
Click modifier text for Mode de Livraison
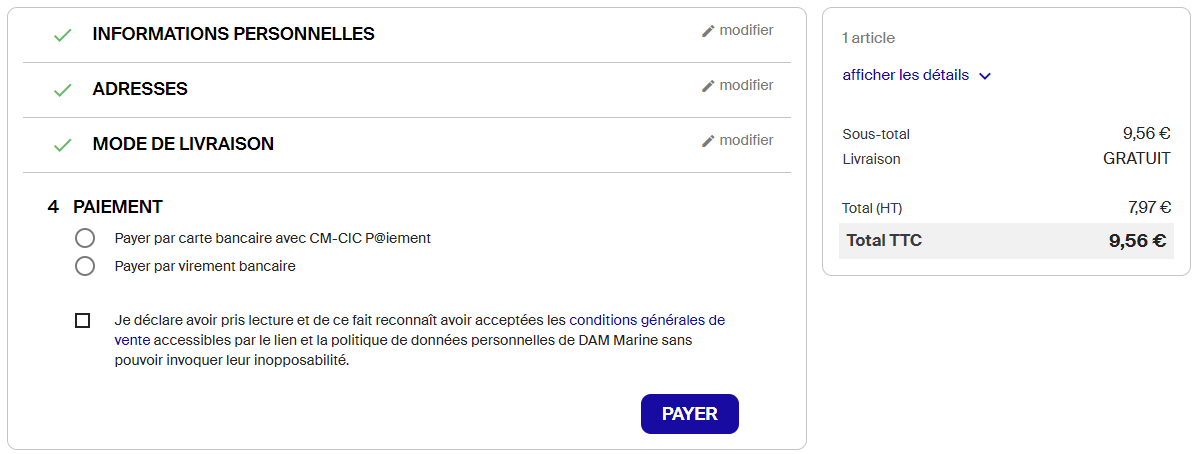746,141
